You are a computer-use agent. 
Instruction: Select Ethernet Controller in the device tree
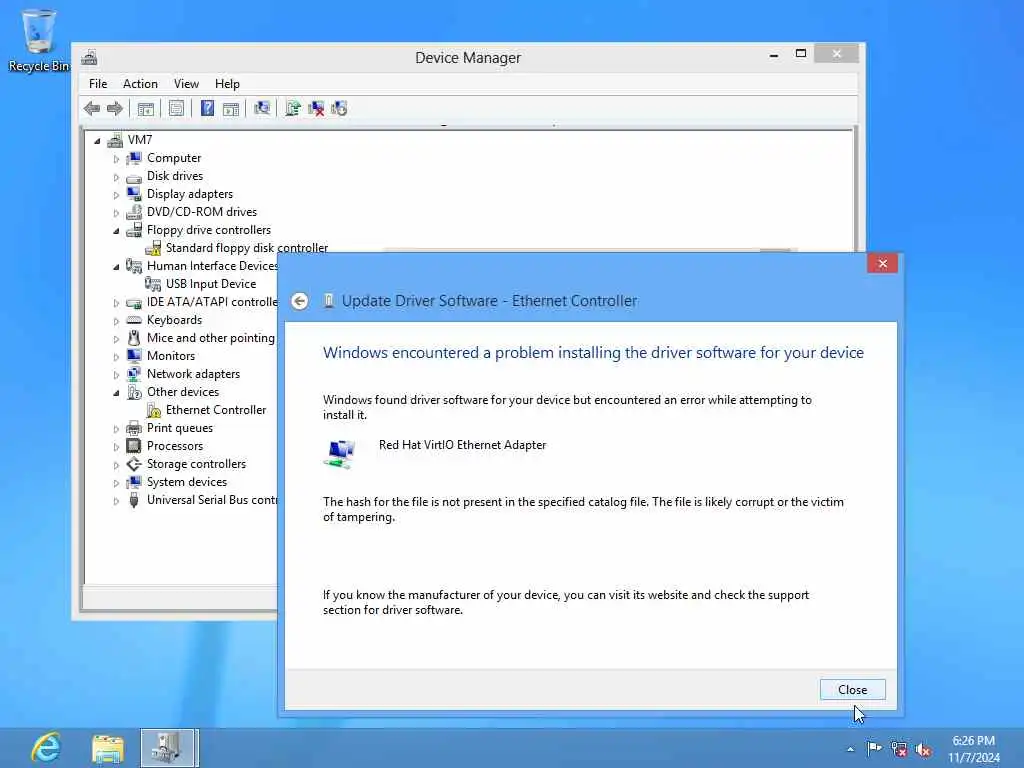(x=216, y=410)
